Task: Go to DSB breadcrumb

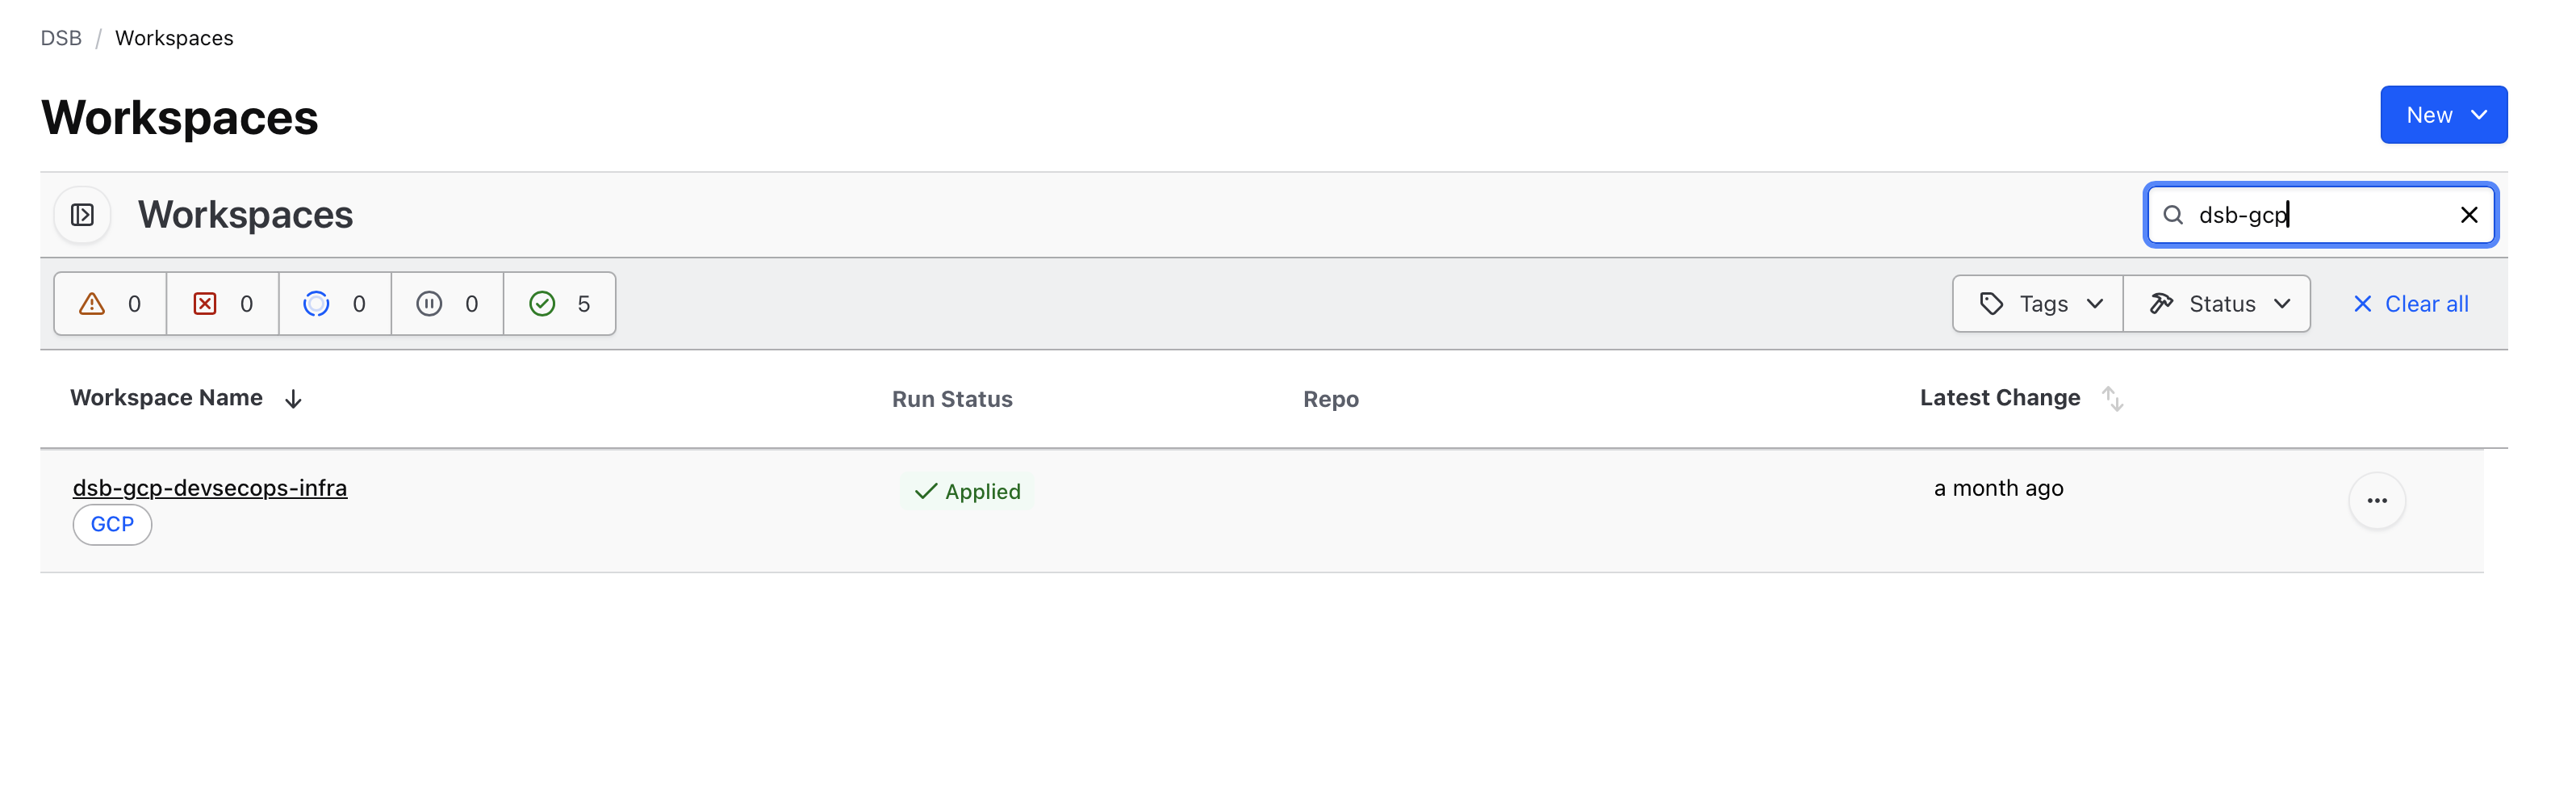Action: [61, 38]
